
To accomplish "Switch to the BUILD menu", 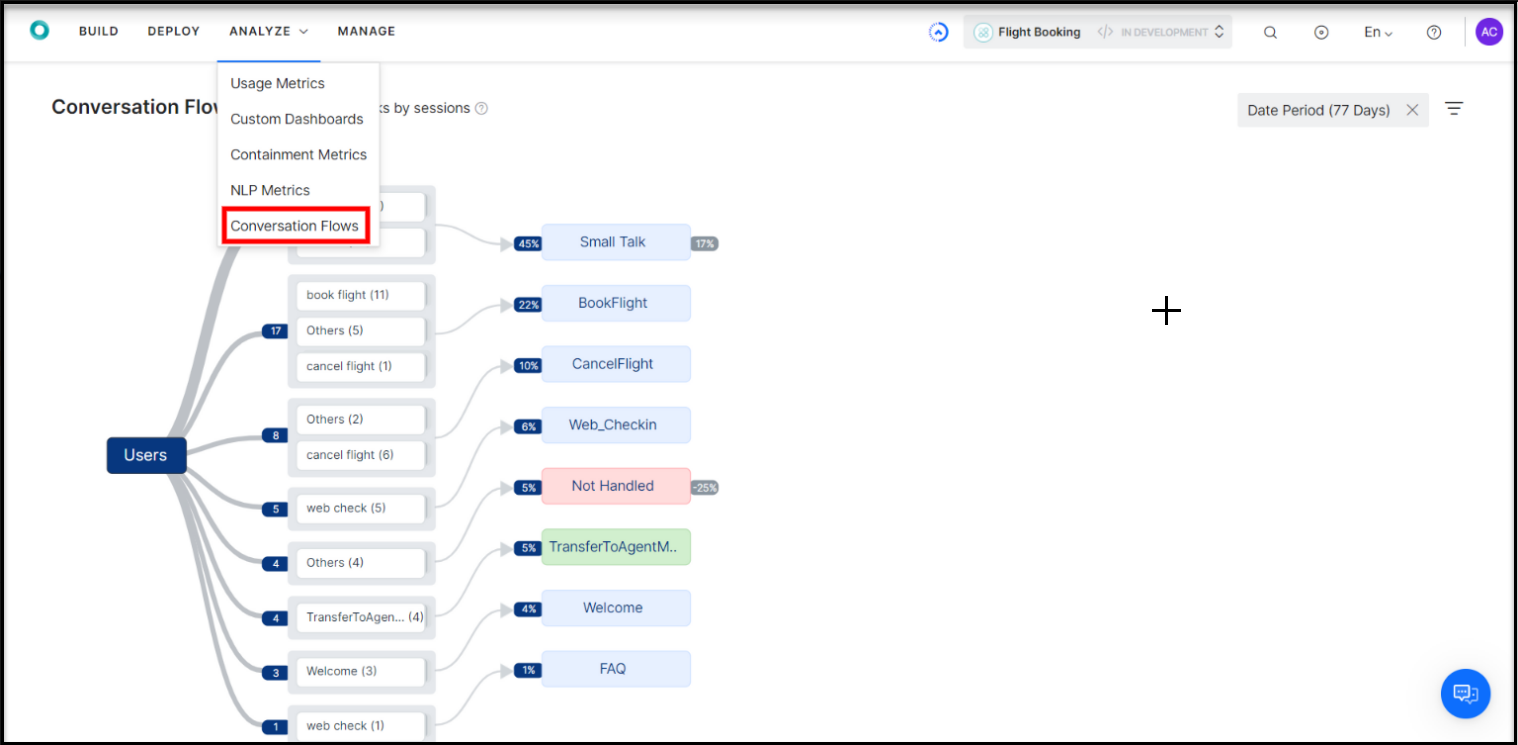I will coord(98,31).
